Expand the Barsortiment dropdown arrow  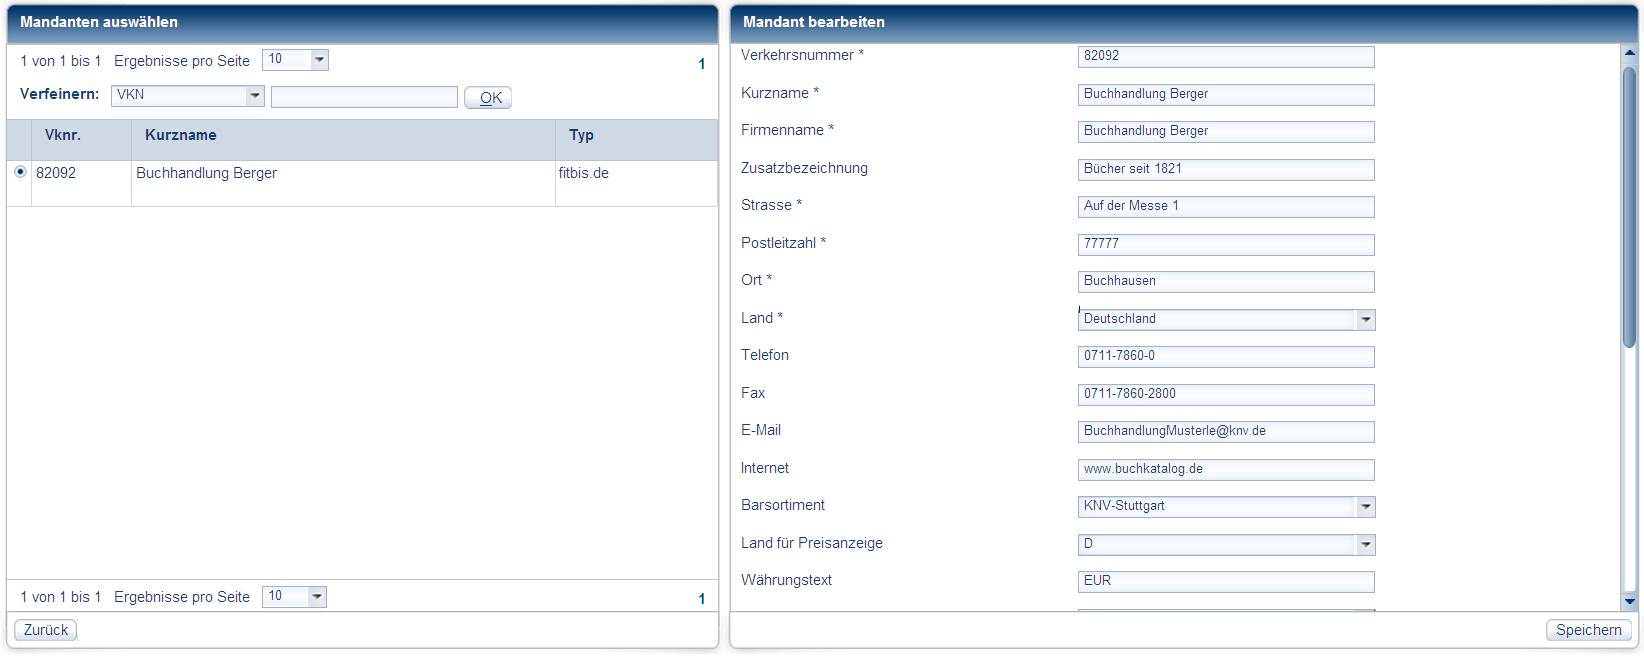(x=1365, y=507)
